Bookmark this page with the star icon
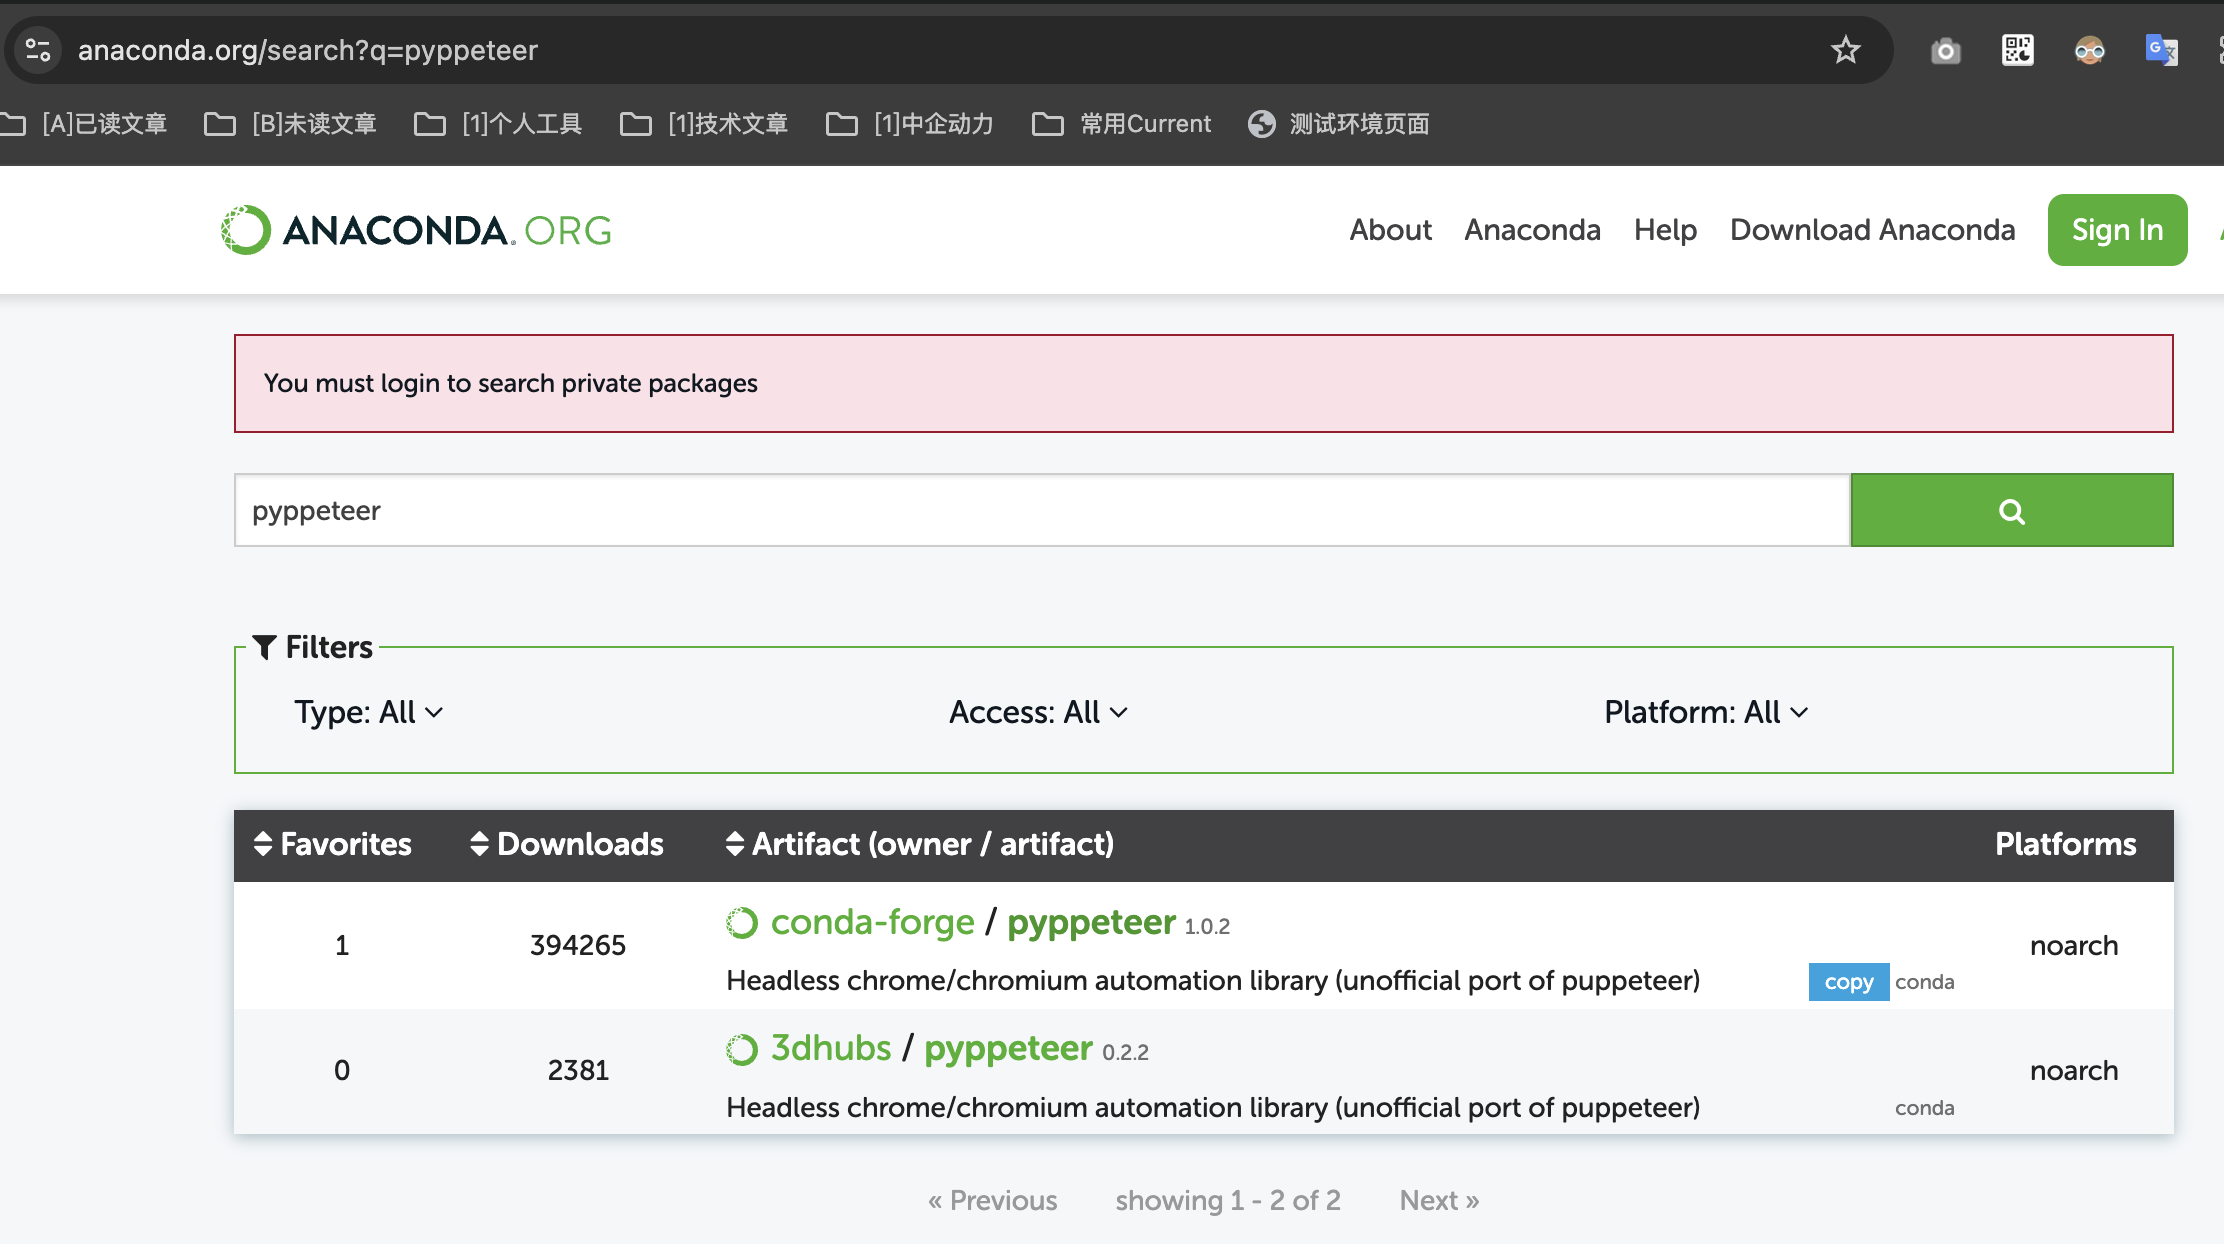 point(1845,50)
